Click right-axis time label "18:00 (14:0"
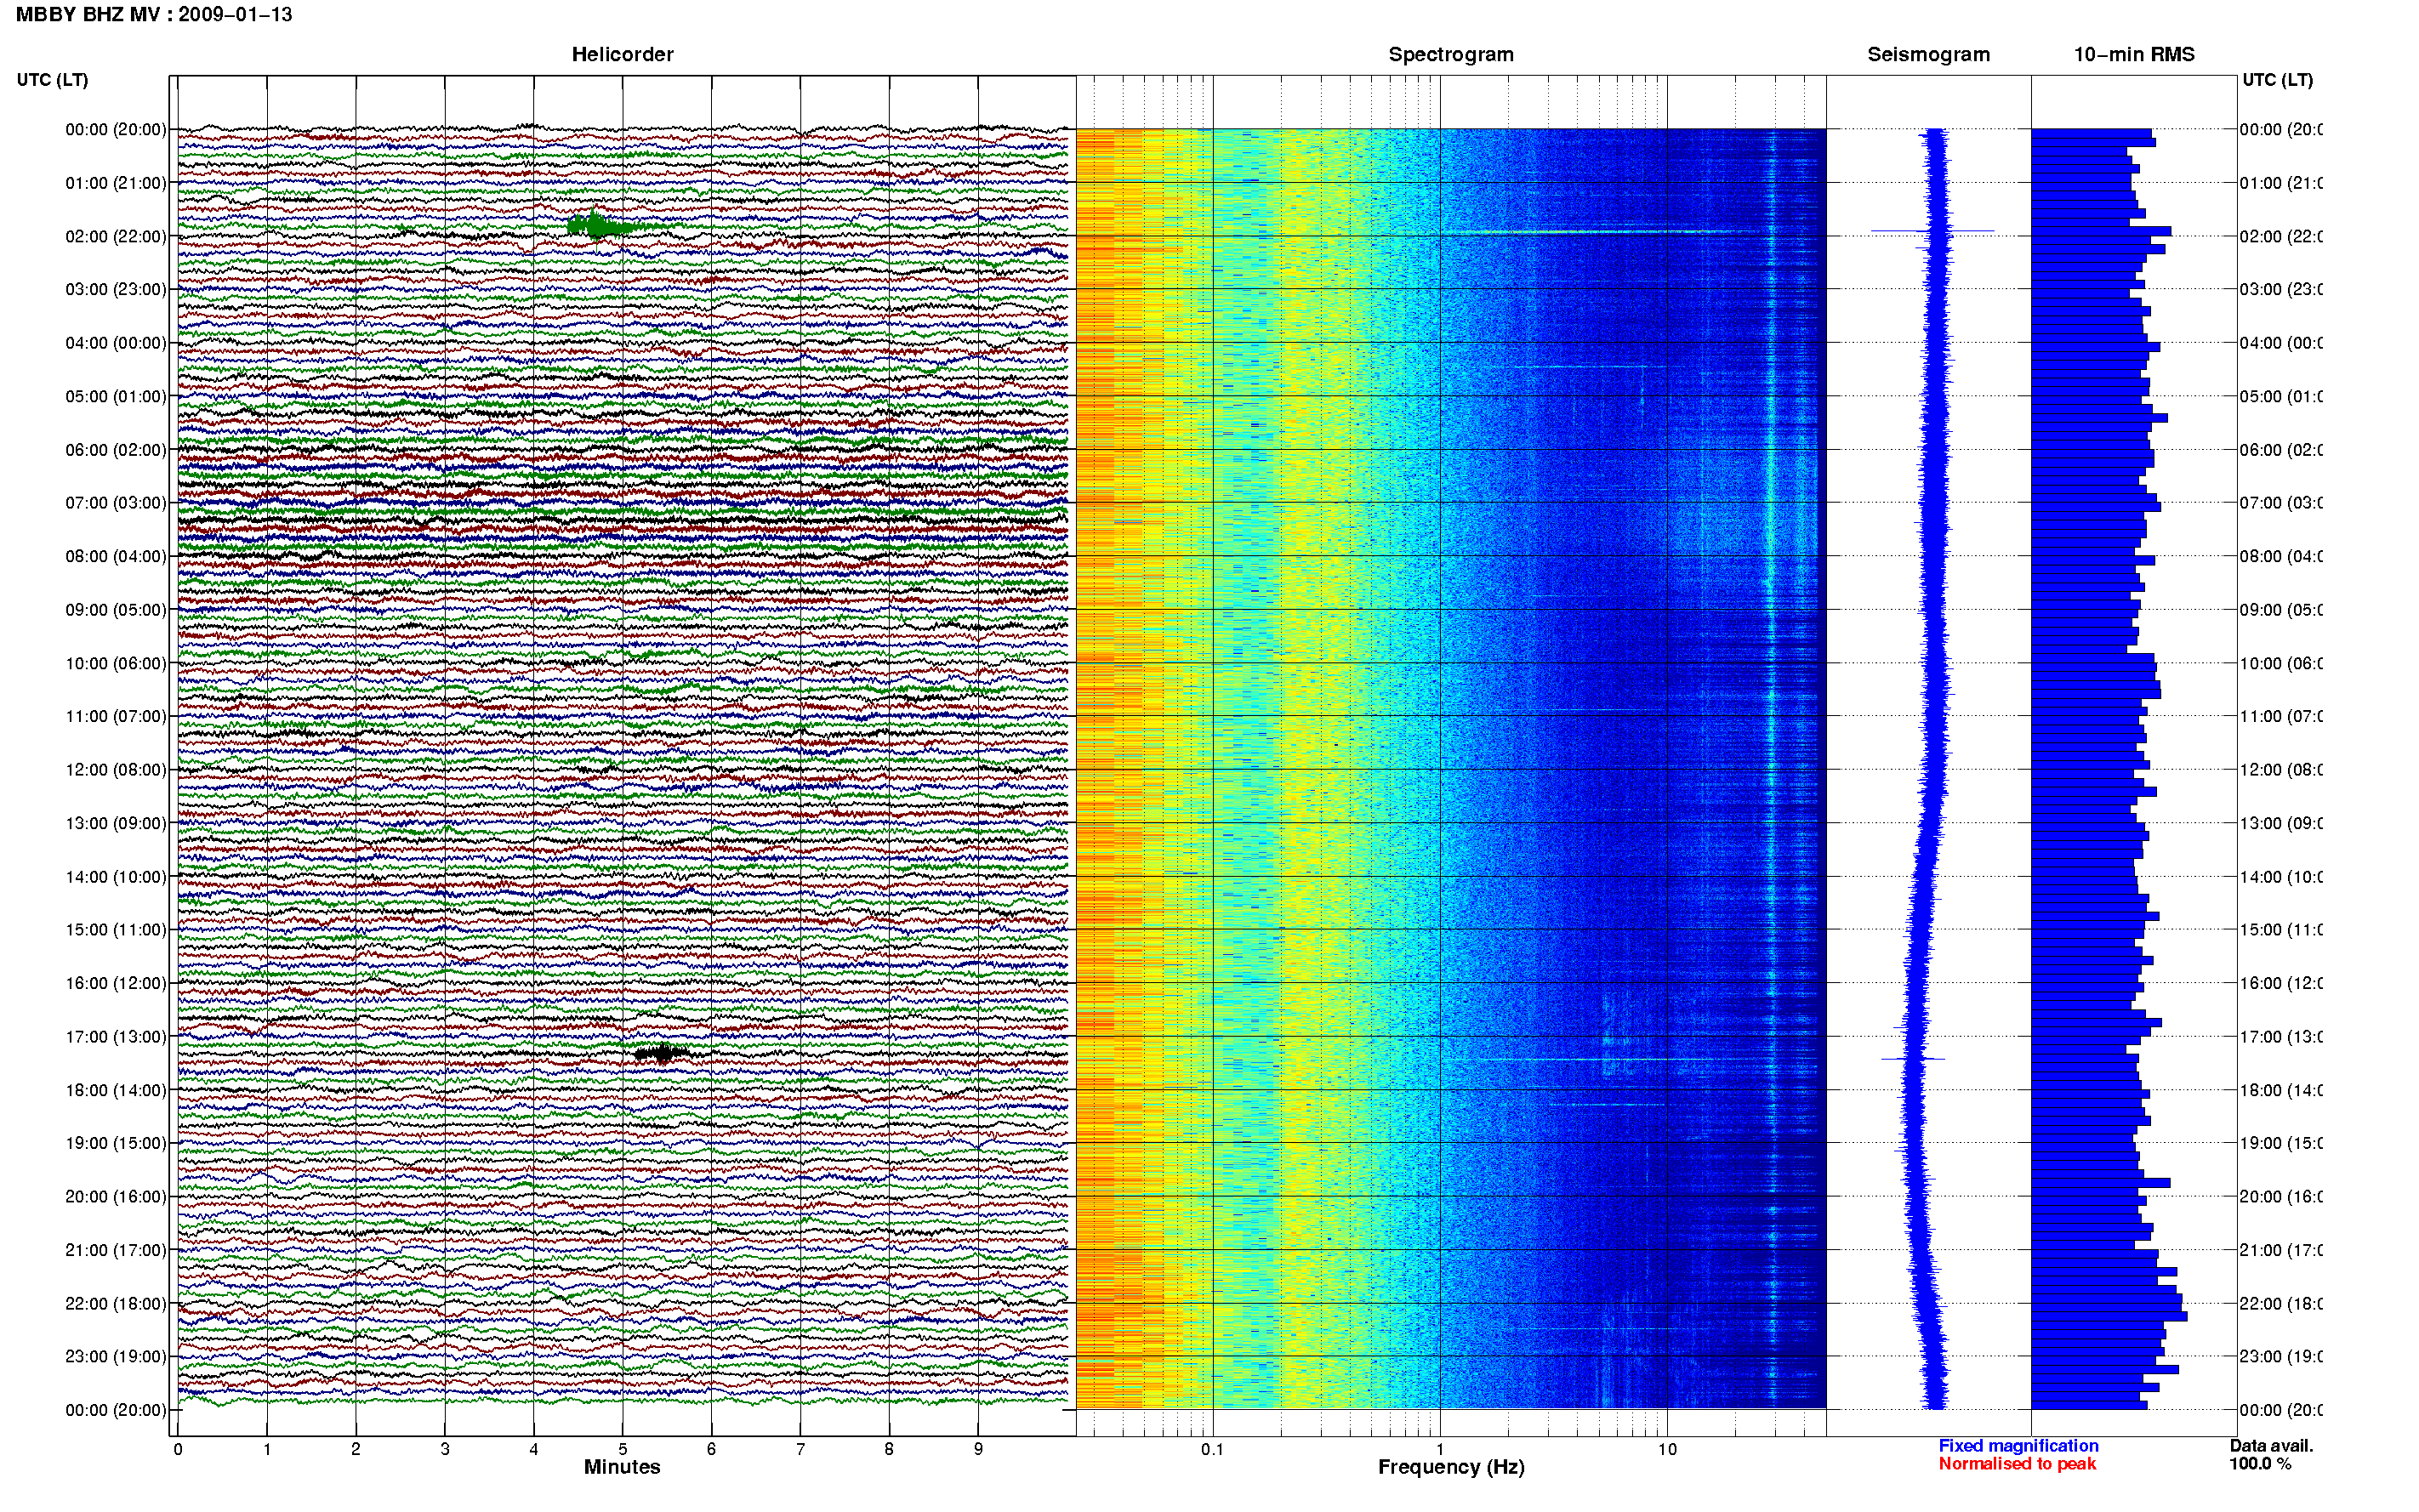2419x1512 pixels. tap(2281, 1090)
